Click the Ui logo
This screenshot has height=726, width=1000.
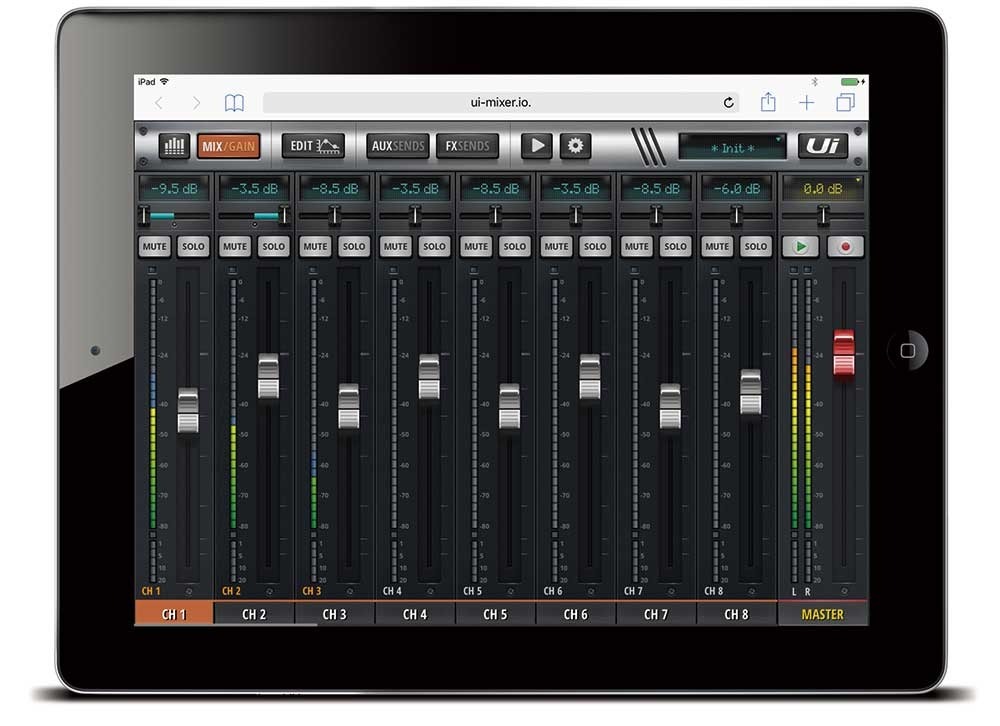822,145
